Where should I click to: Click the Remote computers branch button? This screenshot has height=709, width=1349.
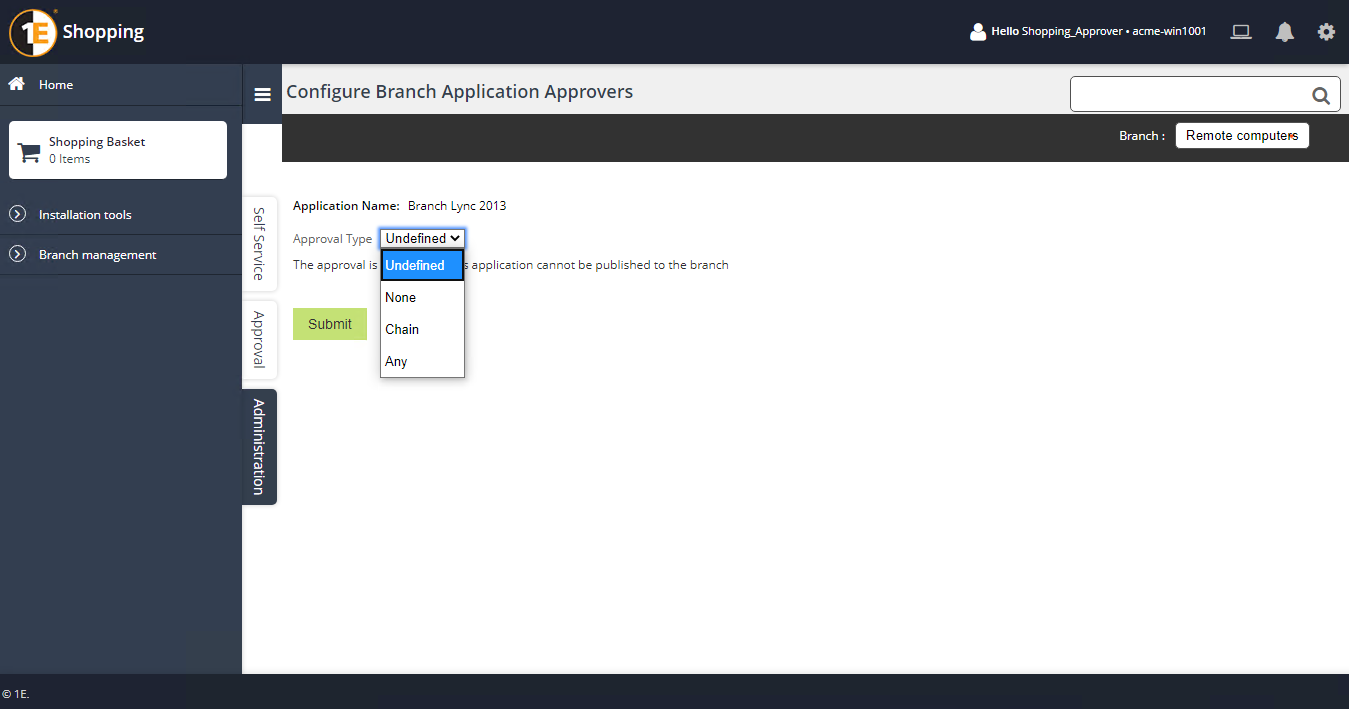pyautogui.click(x=1241, y=136)
